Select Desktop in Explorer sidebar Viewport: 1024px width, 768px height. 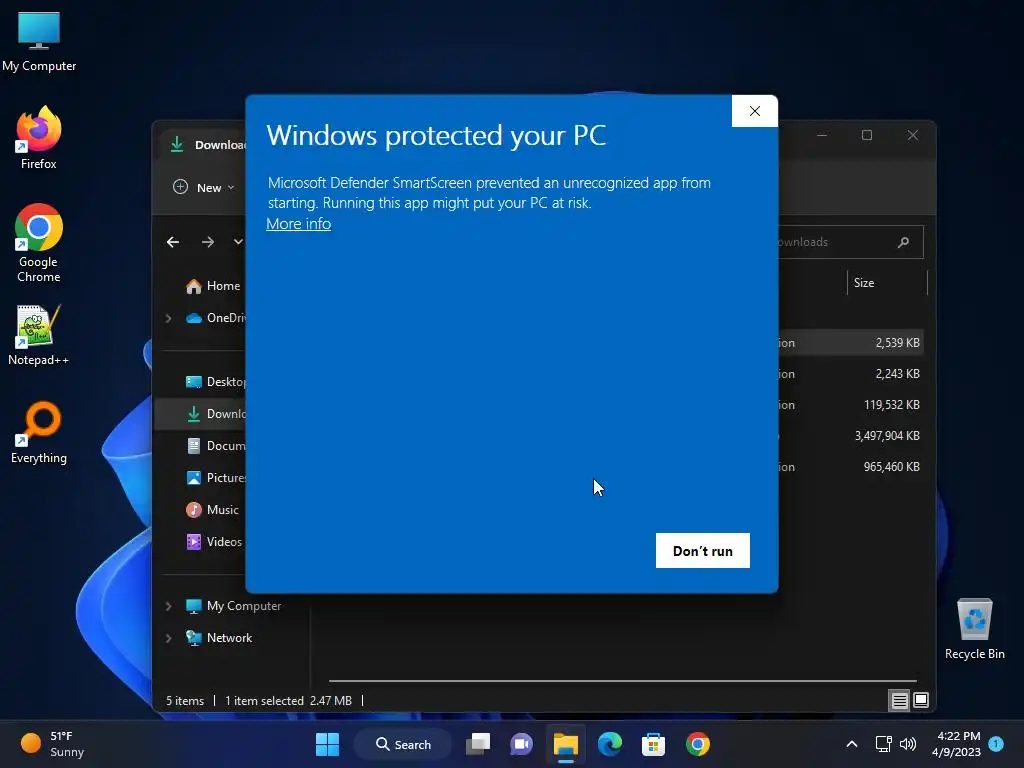point(215,382)
